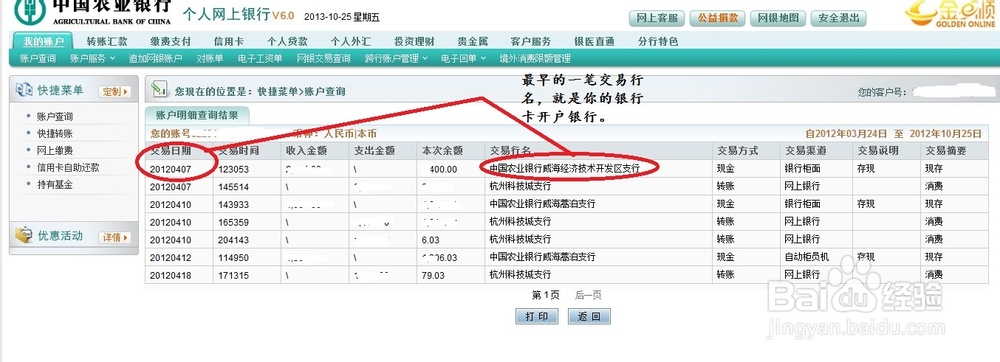Image resolution: width=1000 pixels, height=362 pixels.
Task: Click the 详情 details button
Action: point(114,238)
